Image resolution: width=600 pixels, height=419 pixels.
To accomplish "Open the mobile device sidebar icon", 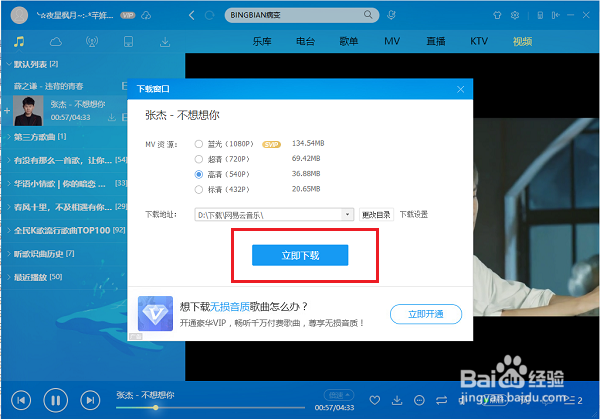I will (129, 41).
